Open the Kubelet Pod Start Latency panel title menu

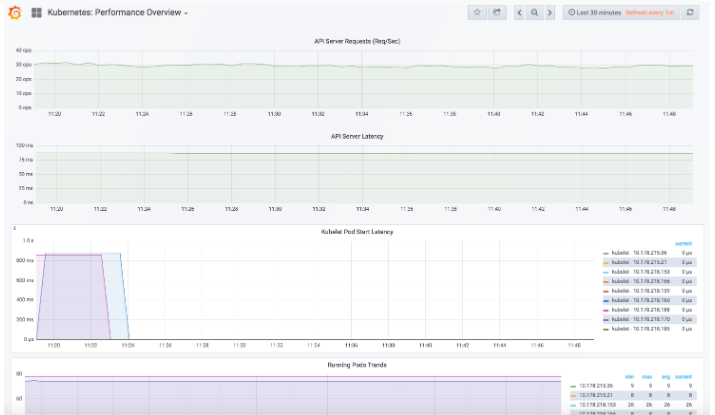pos(357,232)
